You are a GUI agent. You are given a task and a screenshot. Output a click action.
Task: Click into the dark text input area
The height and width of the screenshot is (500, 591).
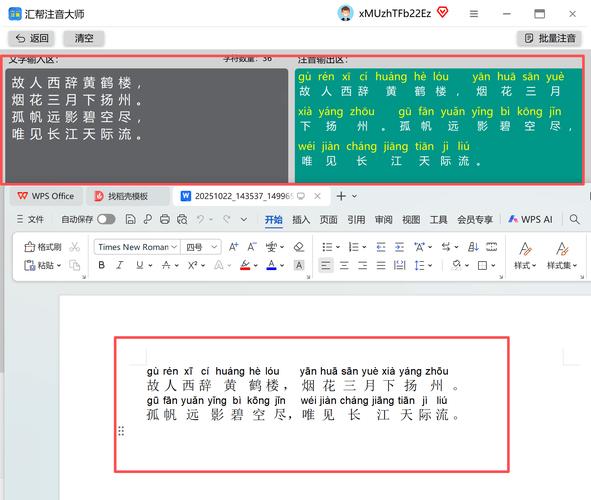[147, 125]
